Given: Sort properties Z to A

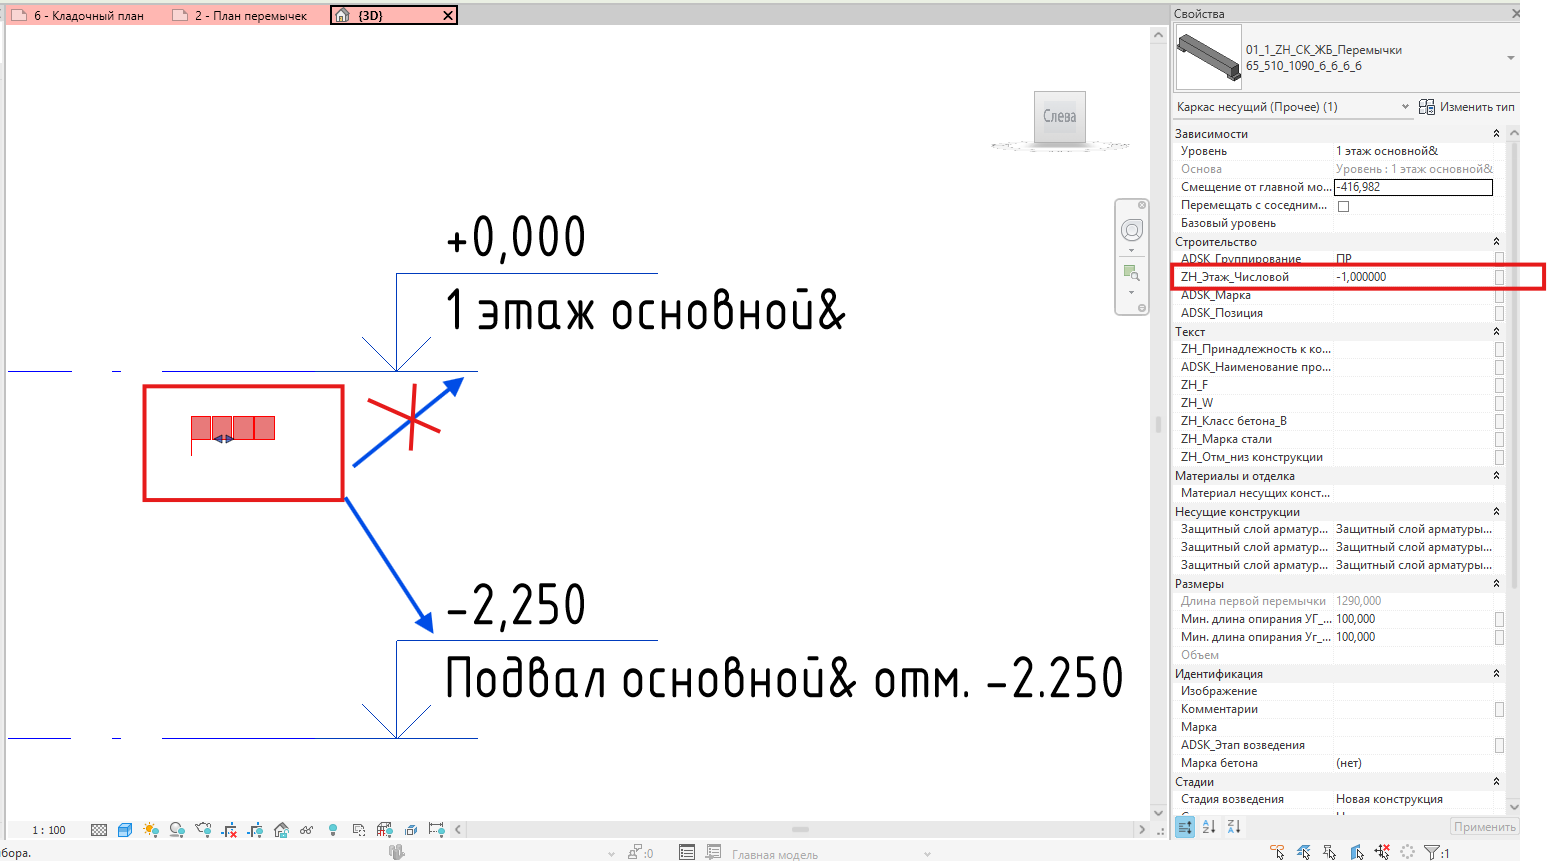Looking at the screenshot, I should (1234, 827).
